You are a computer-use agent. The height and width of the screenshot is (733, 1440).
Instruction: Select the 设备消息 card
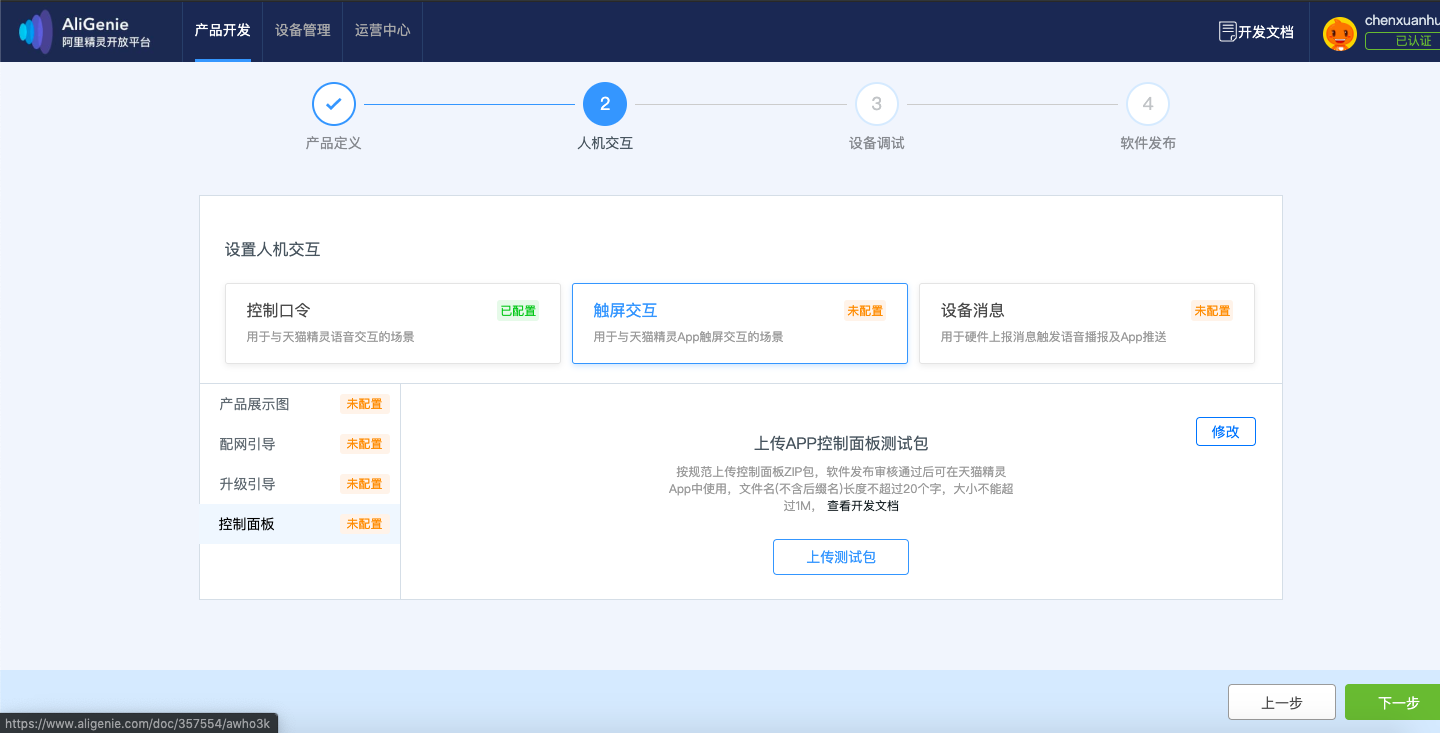[x=1087, y=323]
